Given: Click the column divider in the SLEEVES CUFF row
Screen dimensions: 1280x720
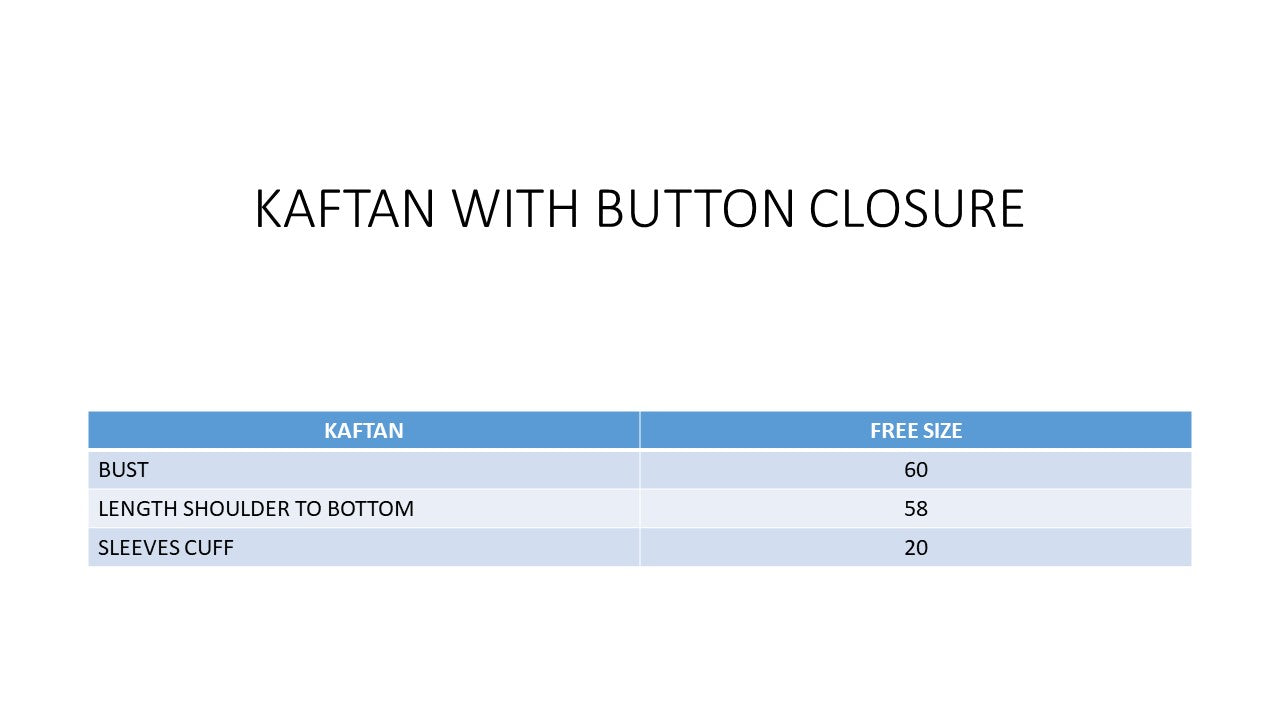Looking at the screenshot, I should click(x=640, y=548).
